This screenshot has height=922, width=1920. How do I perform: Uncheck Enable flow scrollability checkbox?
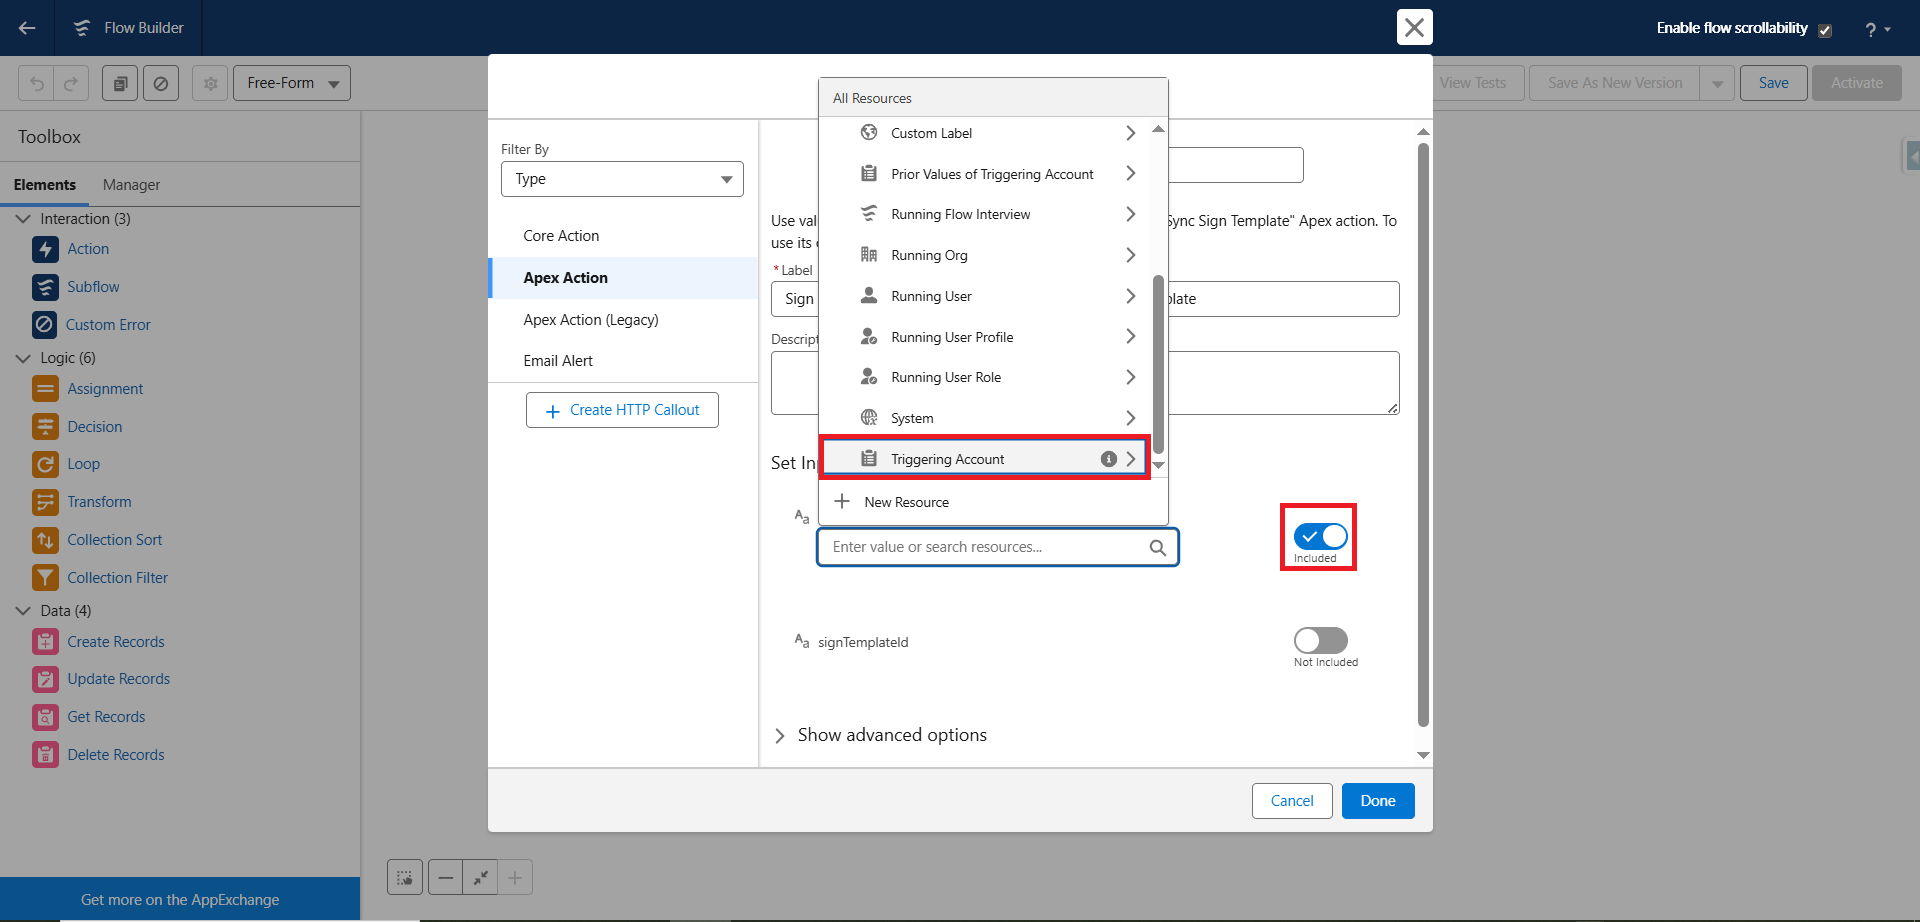1825,30
